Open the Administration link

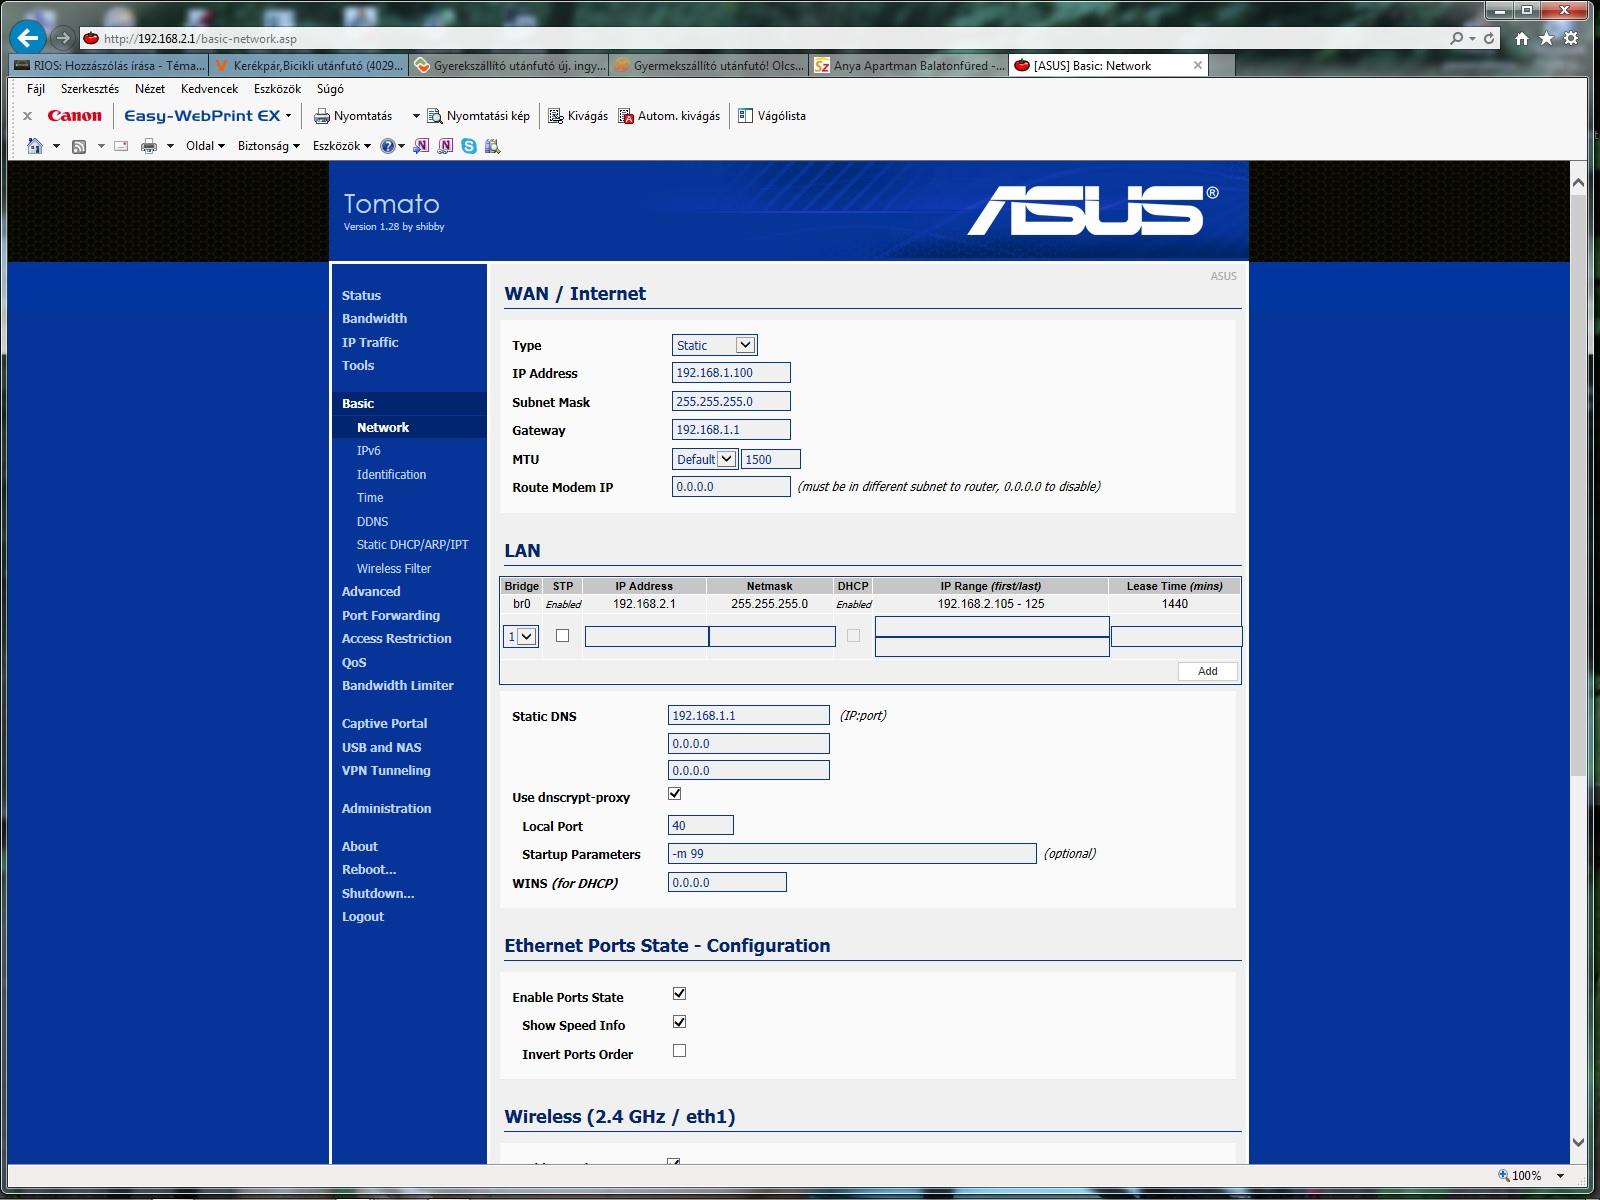(387, 808)
